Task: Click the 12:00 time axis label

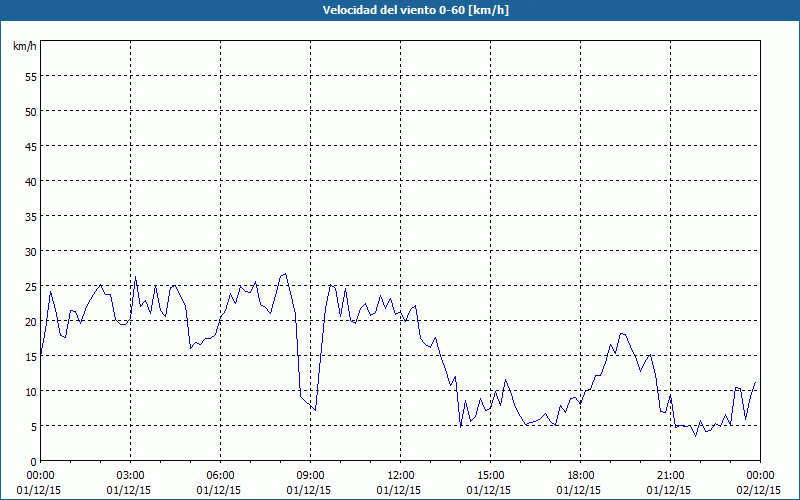Action: coord(401,476)
